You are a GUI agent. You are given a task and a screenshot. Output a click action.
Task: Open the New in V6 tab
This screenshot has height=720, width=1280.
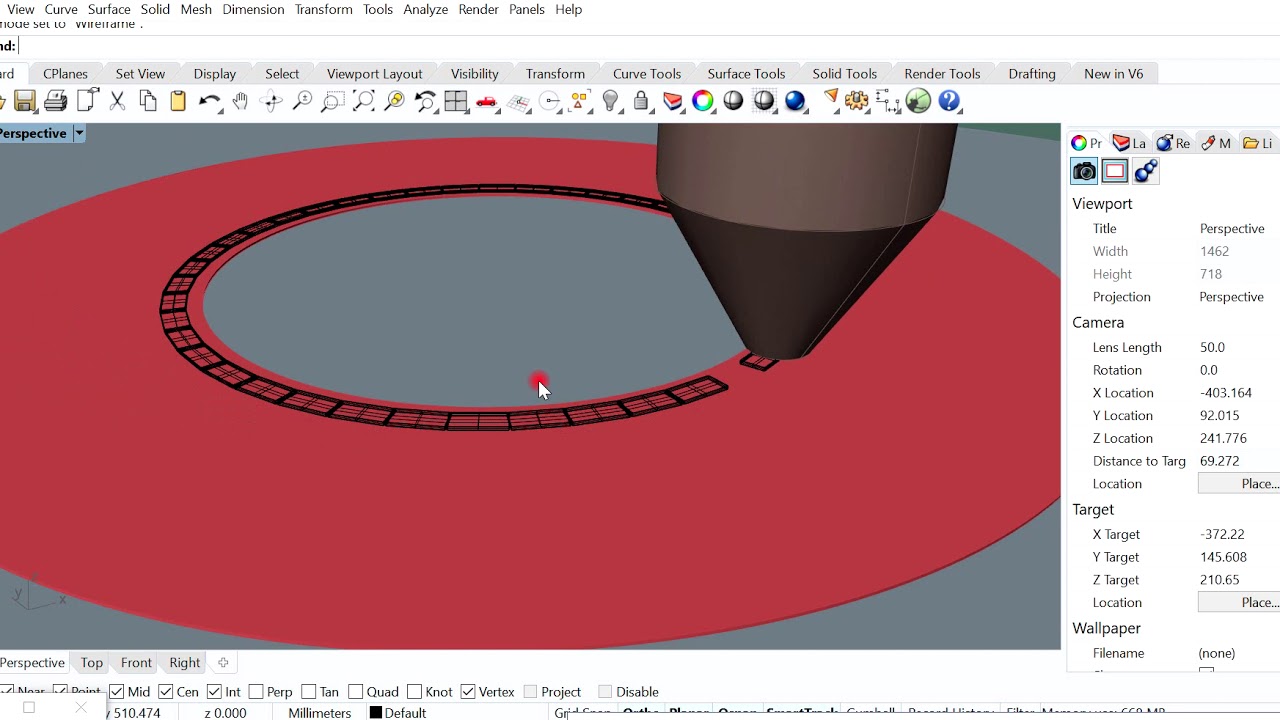pyautogui.click(x=1113, y=74)
